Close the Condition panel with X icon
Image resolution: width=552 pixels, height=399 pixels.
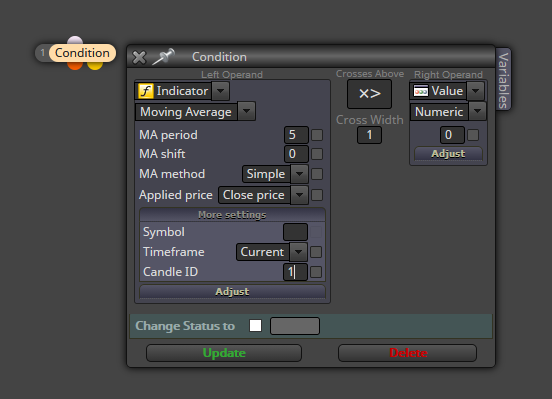point(139,57)
